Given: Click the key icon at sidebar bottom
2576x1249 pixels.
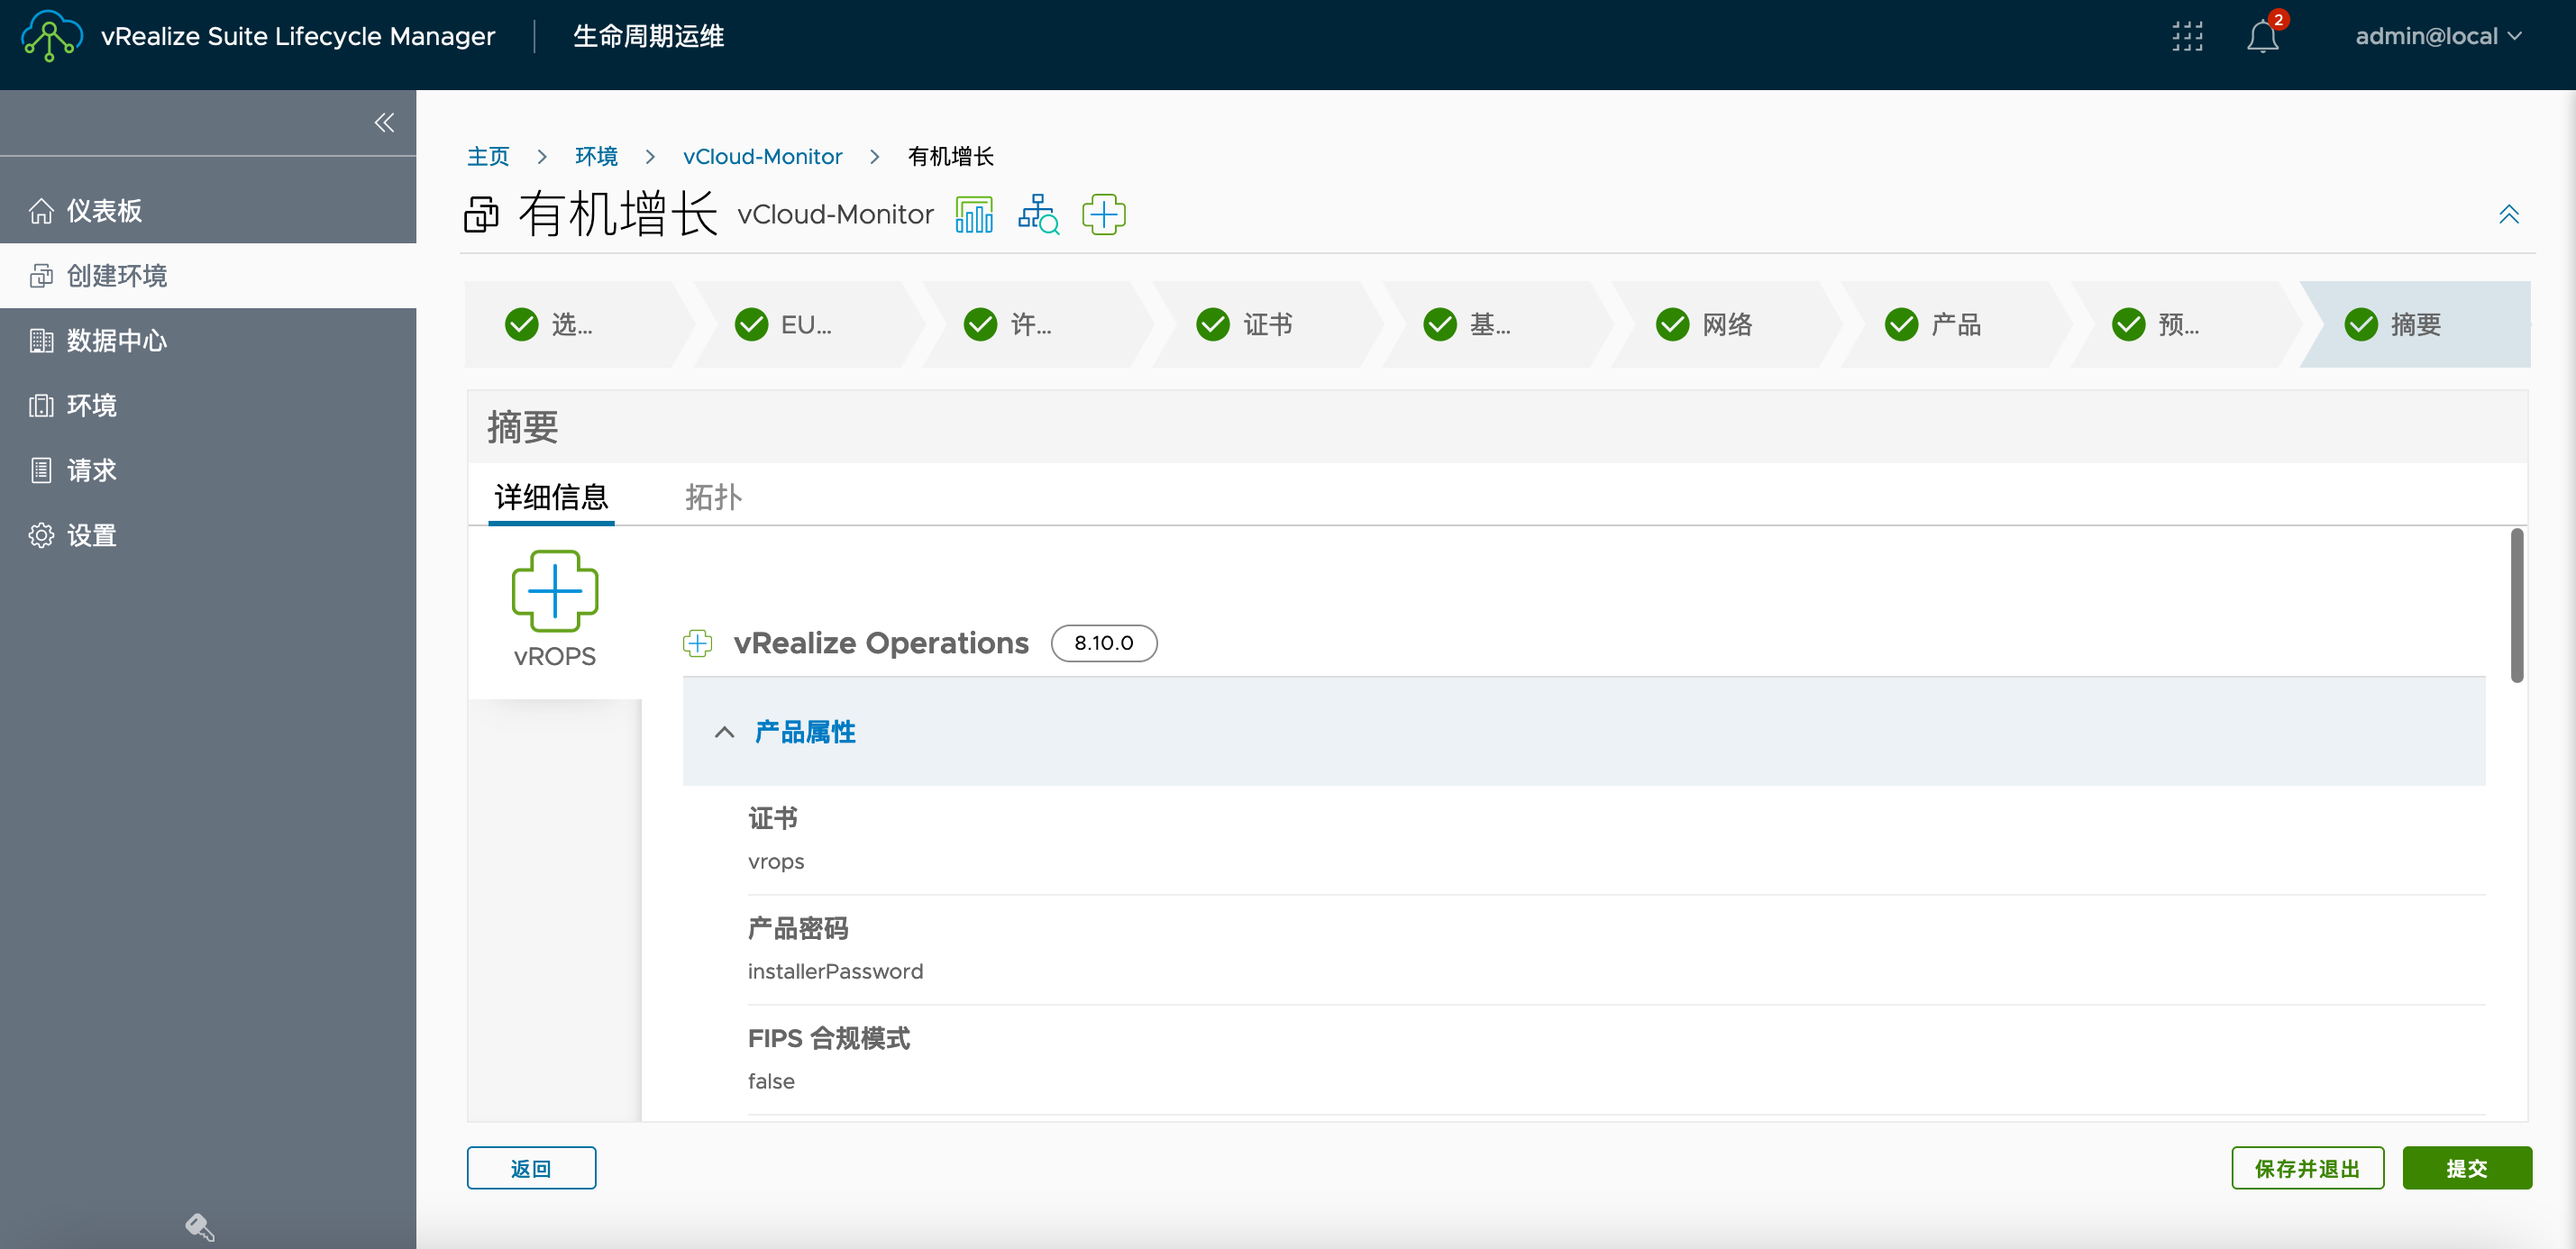Looking at the screenshot, I should [199, 1226].
